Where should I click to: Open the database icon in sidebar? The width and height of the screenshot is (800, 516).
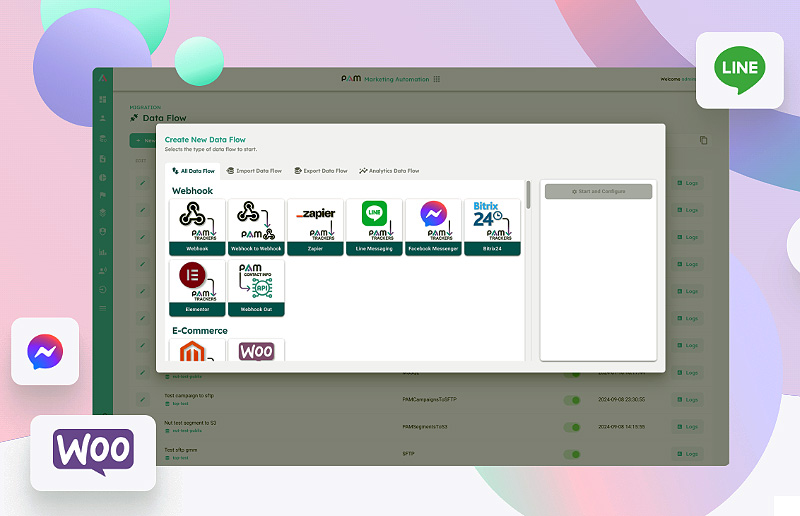coord(103,138)
